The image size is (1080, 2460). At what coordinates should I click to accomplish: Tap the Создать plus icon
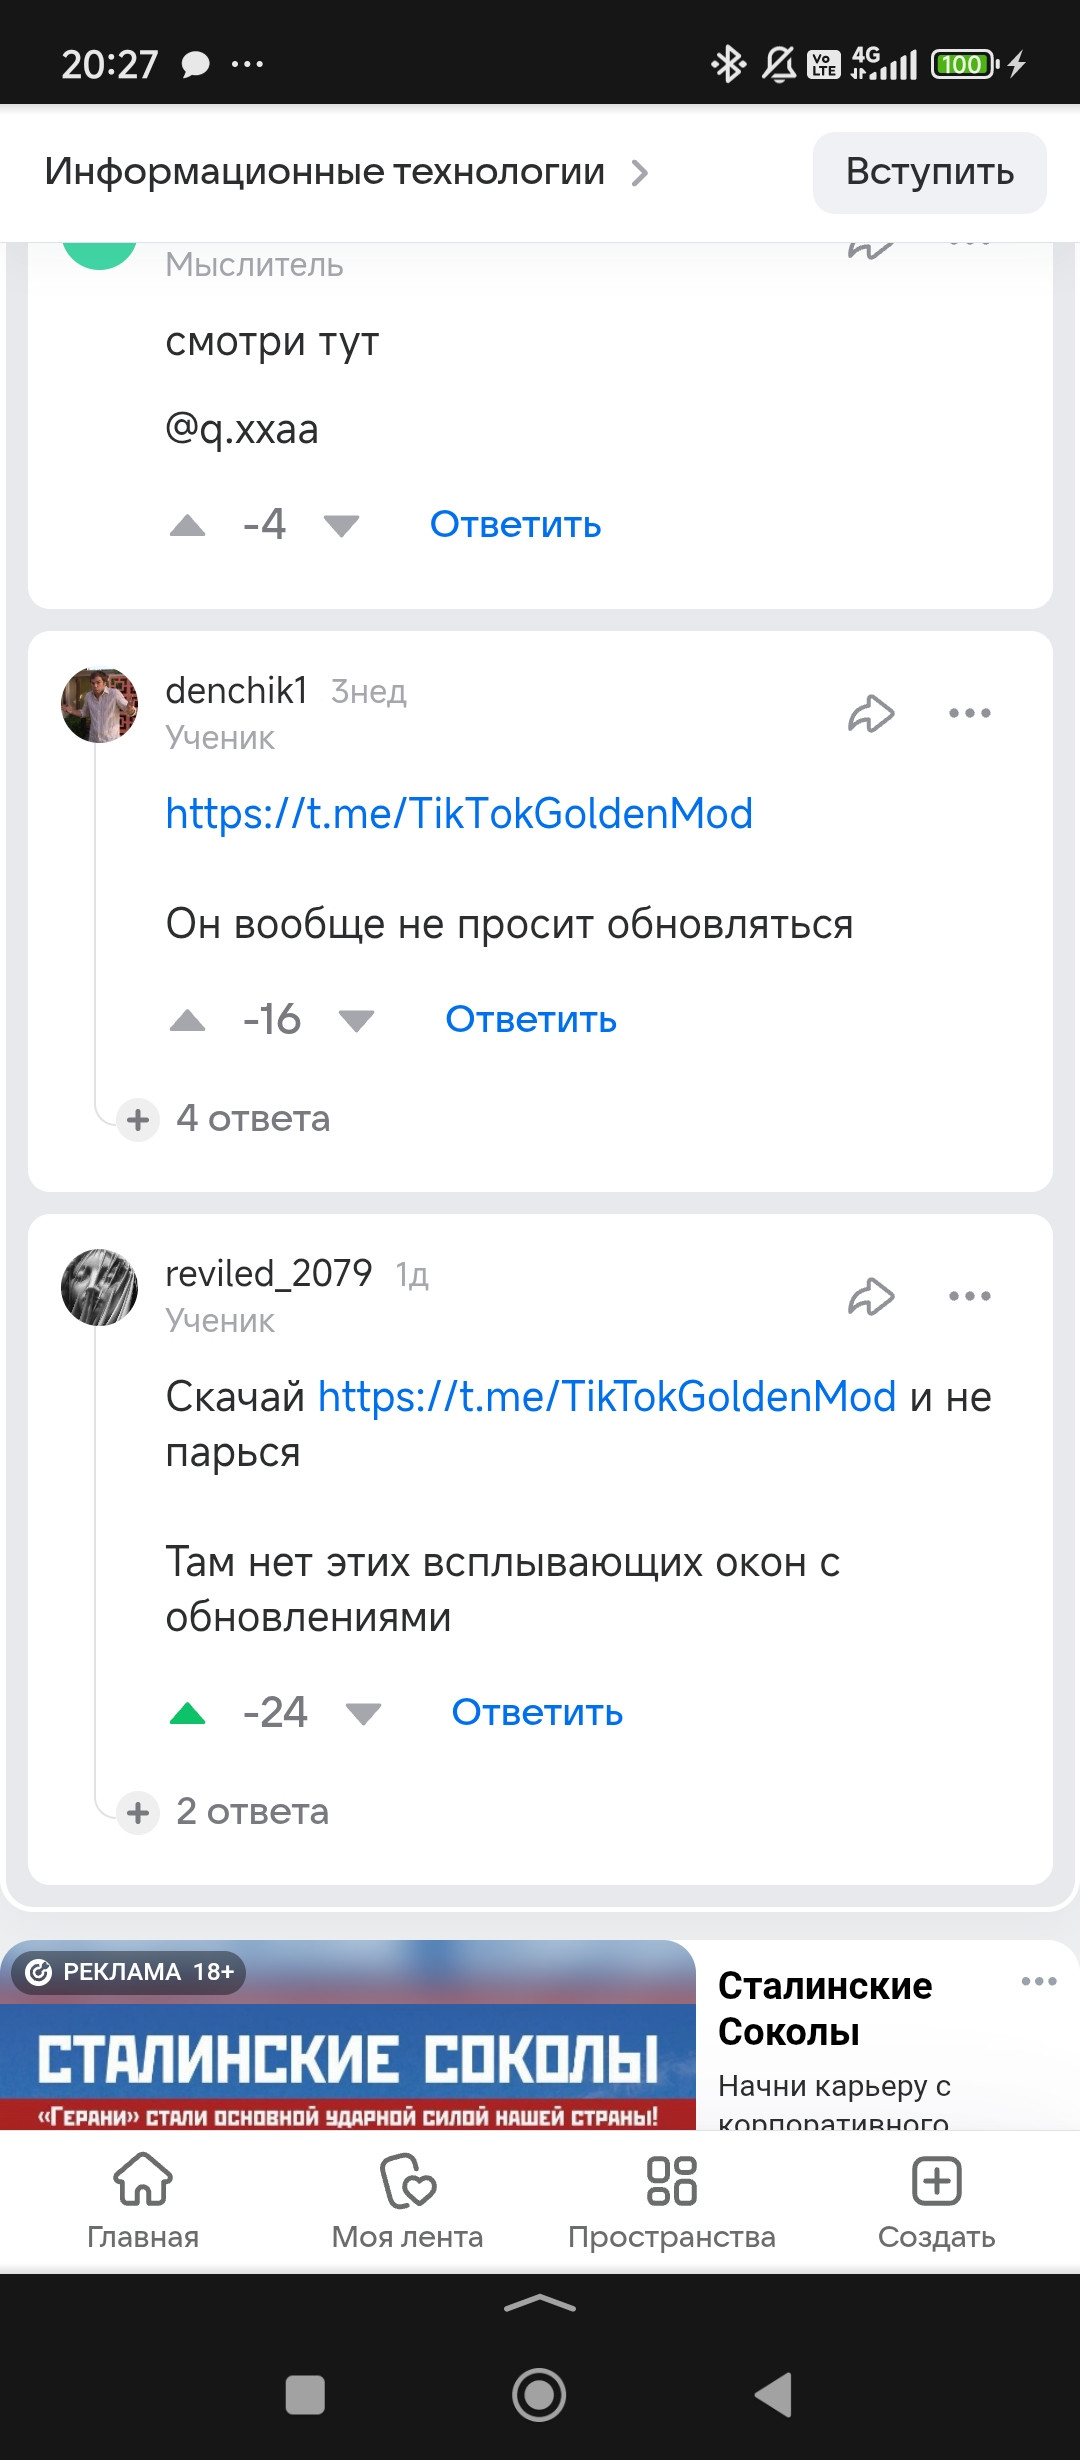937,2182
